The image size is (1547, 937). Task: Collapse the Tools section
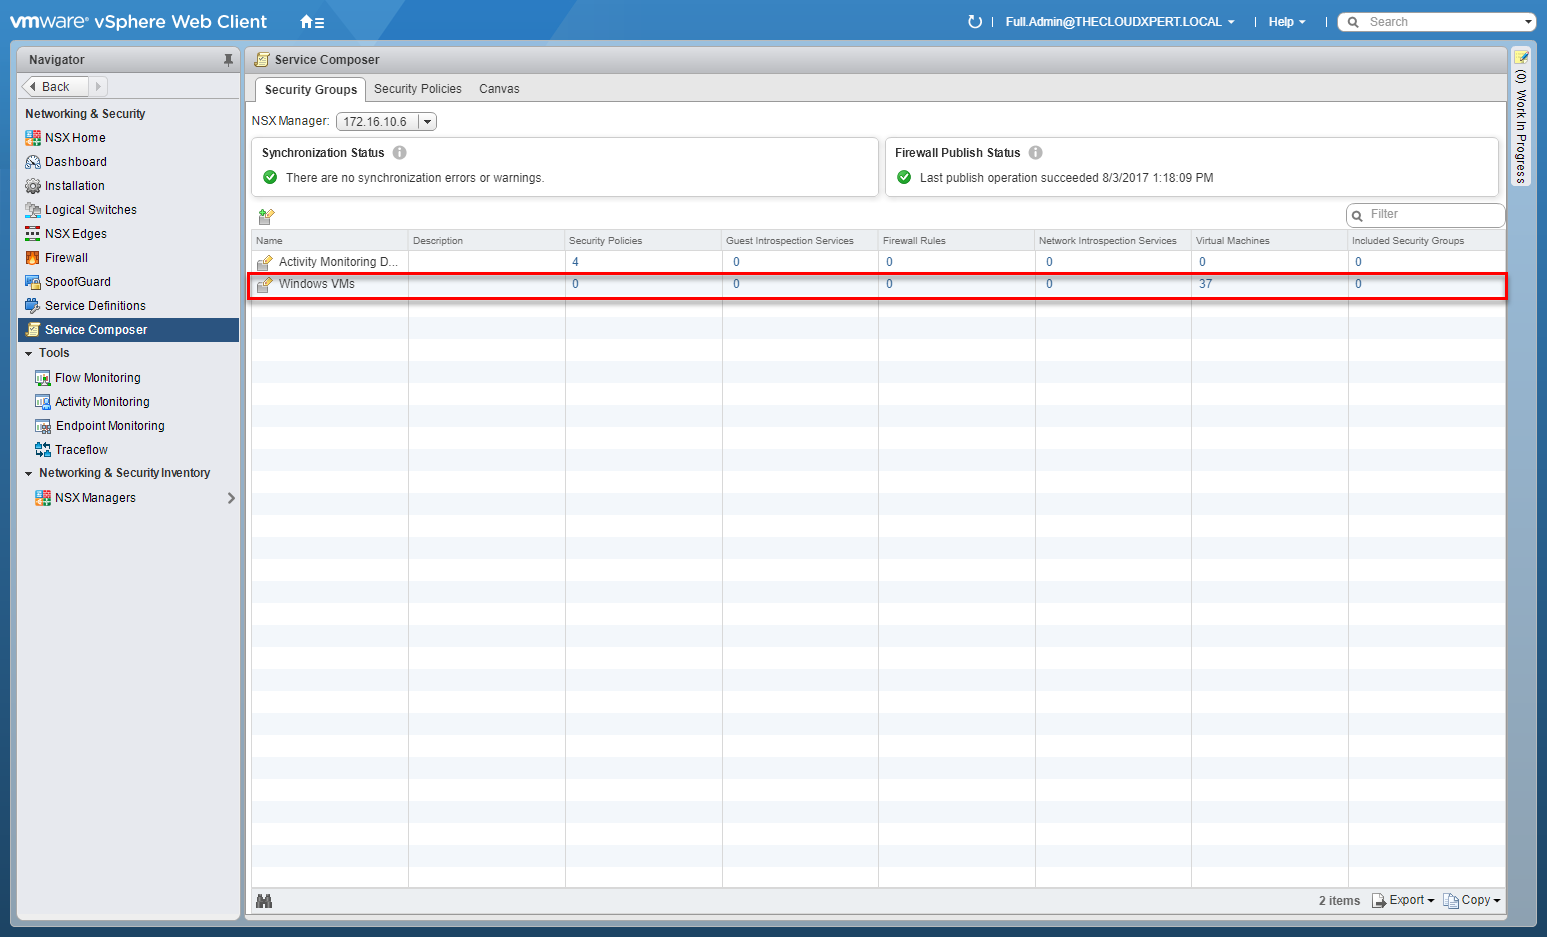pyautogui.click(x=29, y=354)
